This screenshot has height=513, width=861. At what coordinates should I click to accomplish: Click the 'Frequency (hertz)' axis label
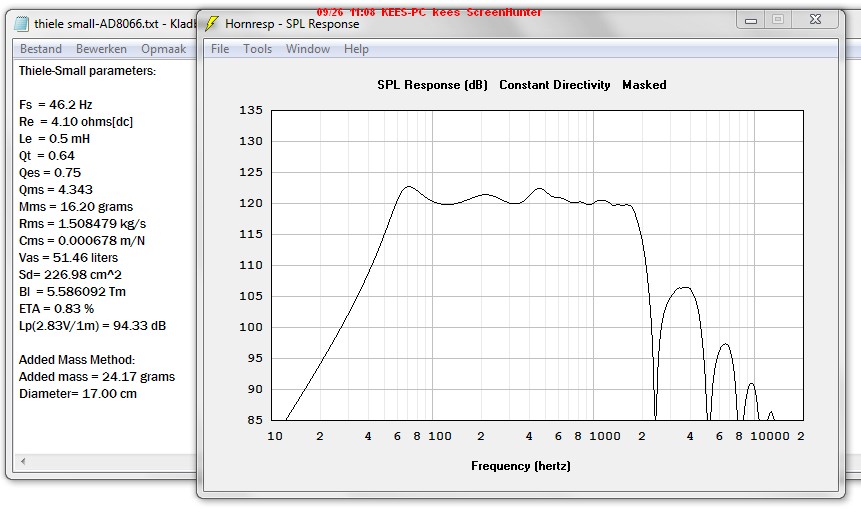521,466
